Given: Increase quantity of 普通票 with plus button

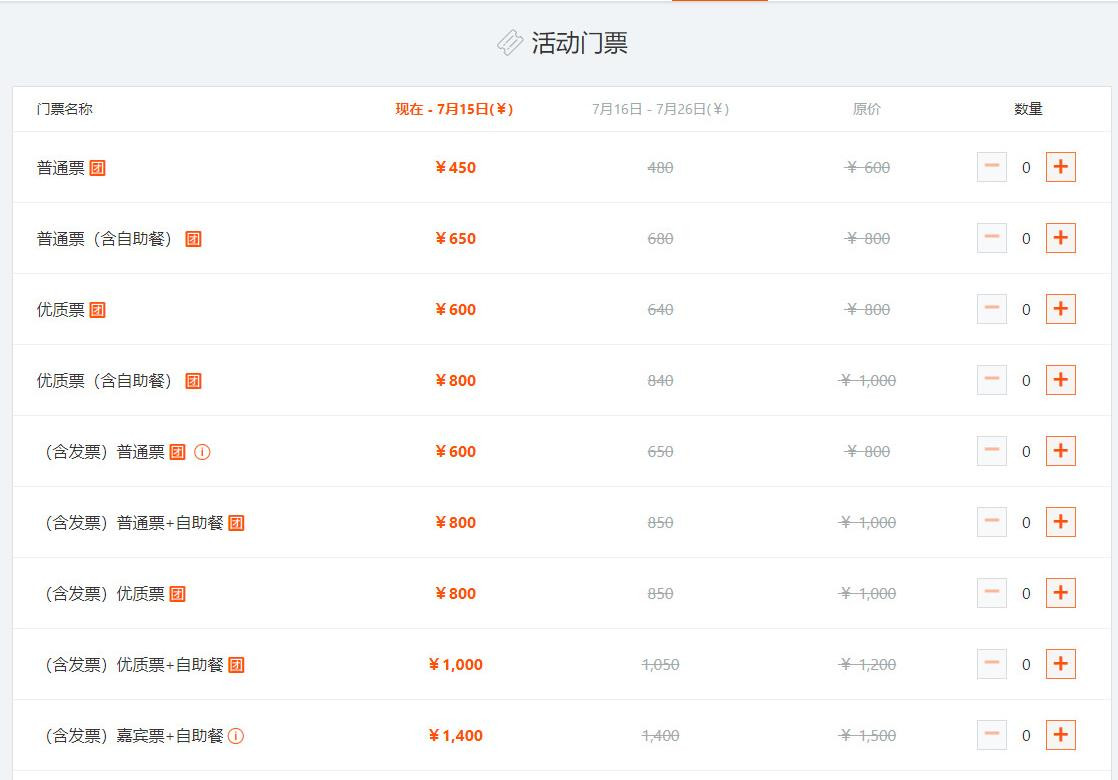Looking at the screenshot, I should [x=1060, y=167].
